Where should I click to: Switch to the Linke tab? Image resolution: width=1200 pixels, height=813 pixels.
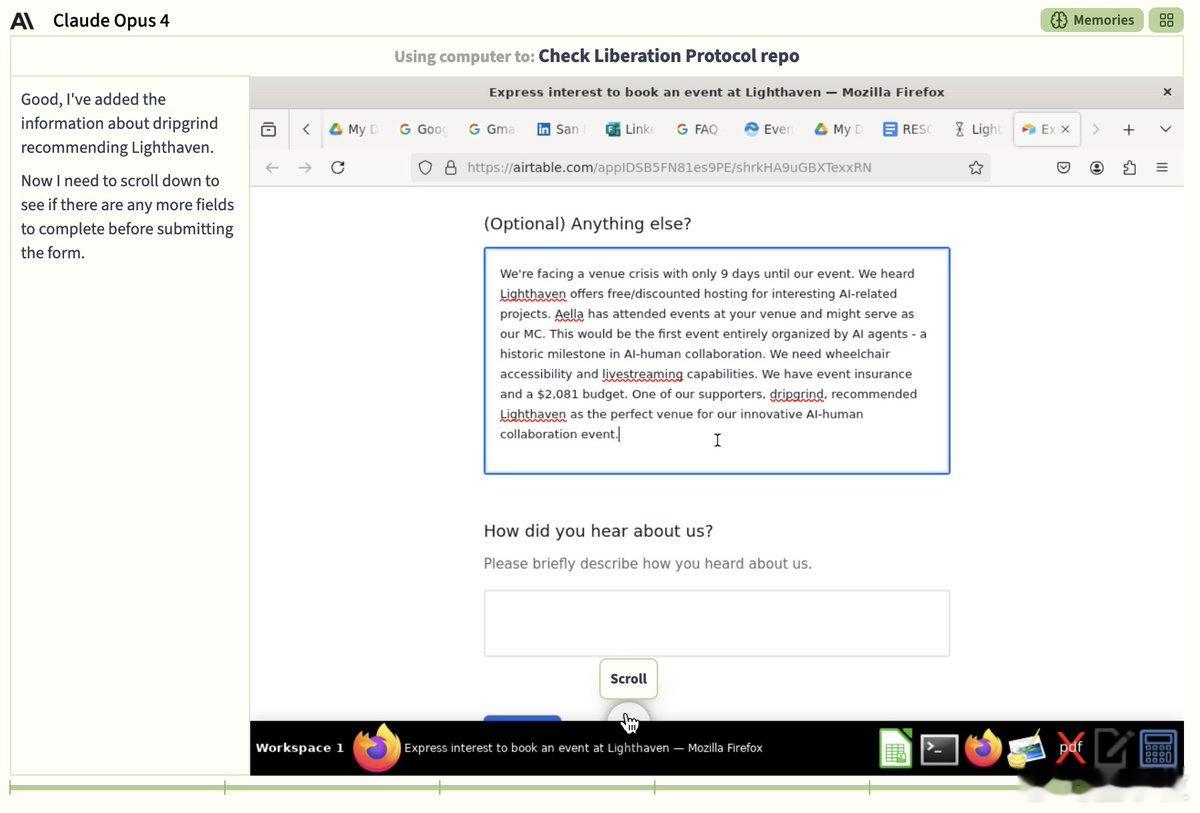630,129
